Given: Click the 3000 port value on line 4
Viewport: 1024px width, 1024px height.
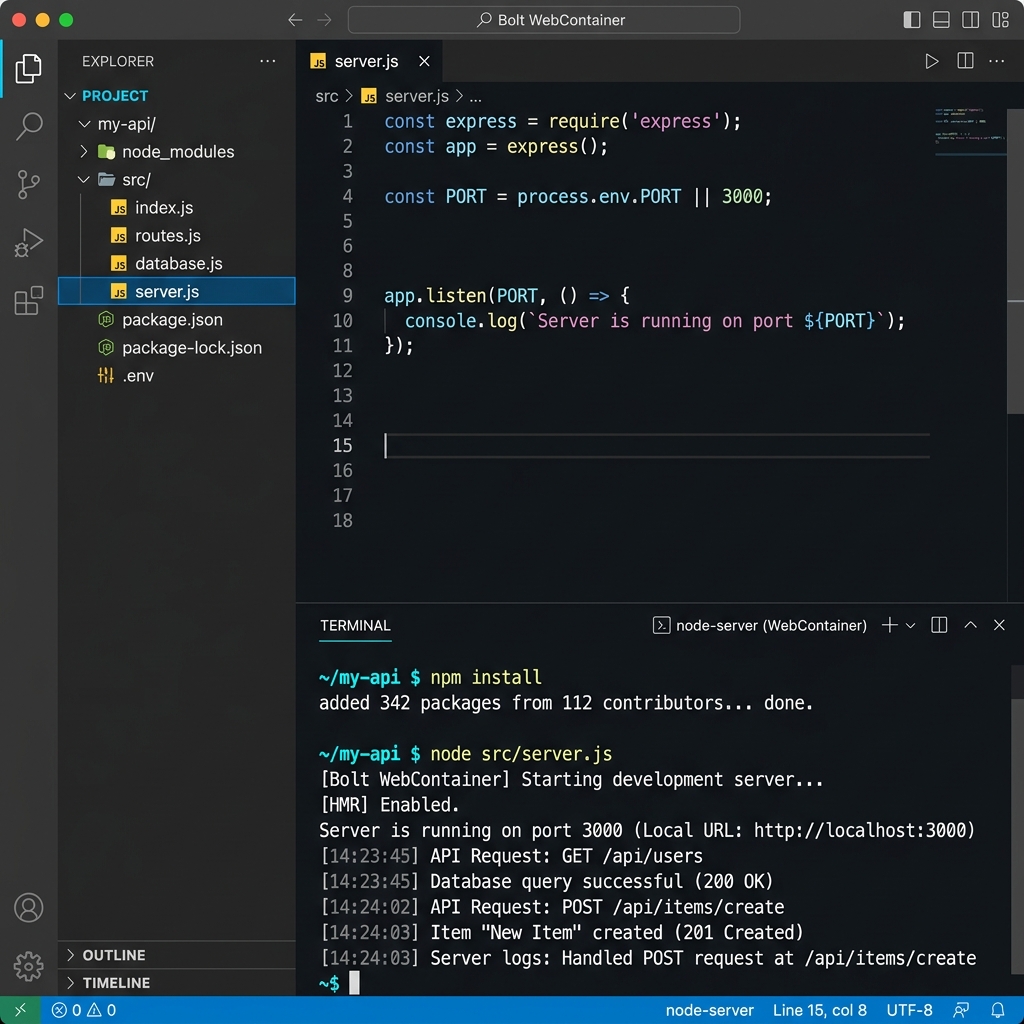Looking at the screenshot, I should click(x=742, y=196).
